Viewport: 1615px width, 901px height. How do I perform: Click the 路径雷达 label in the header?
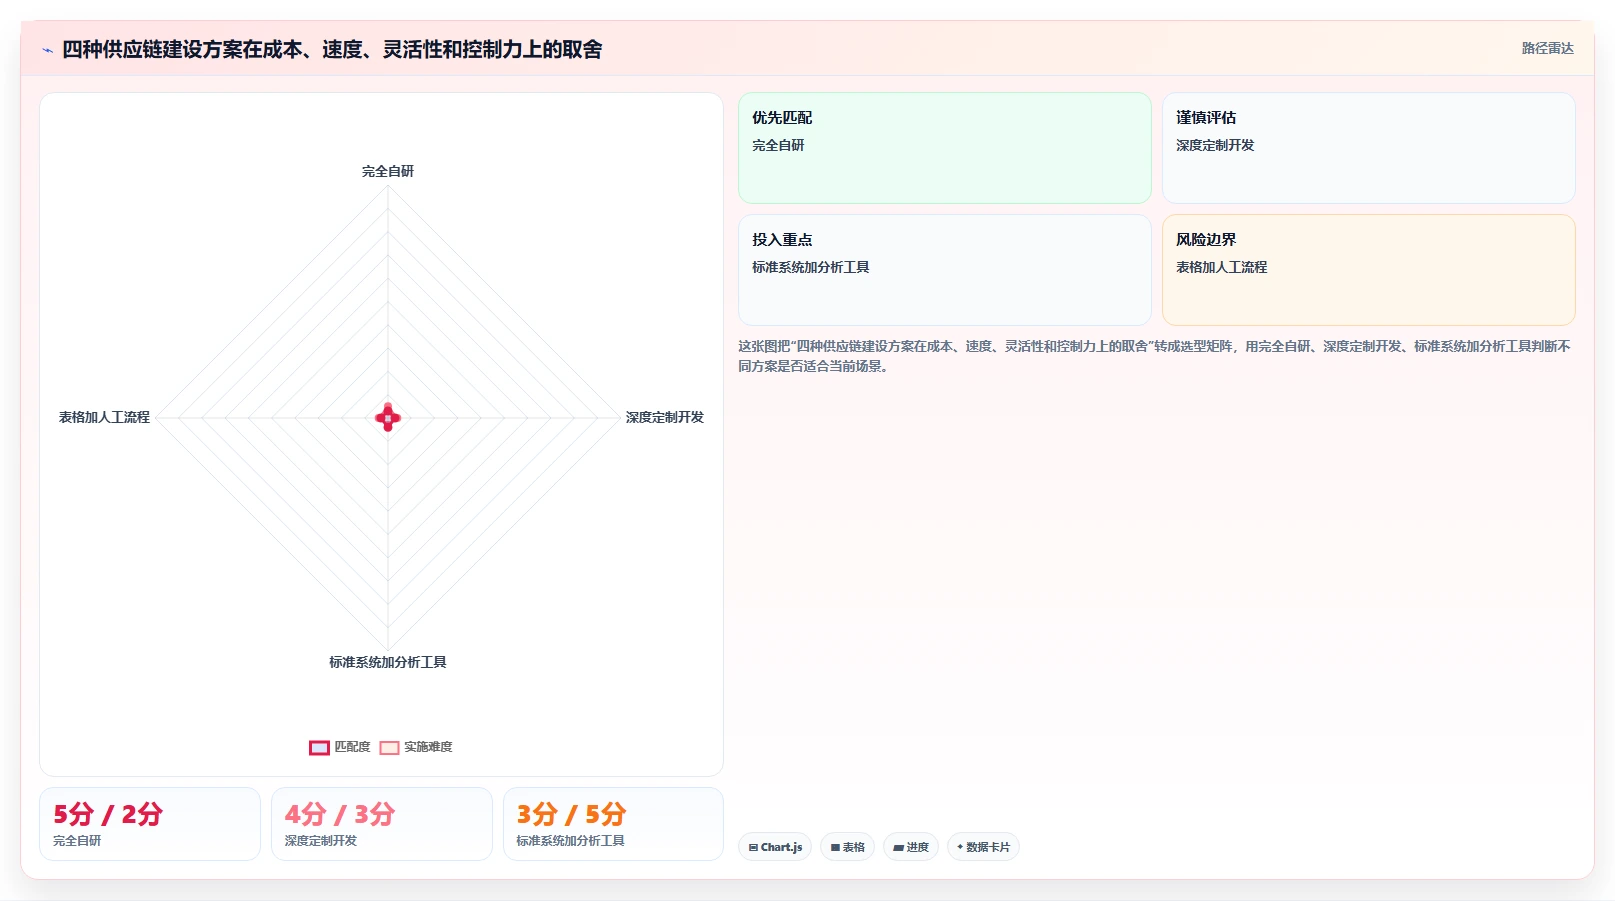point(1548,48)
